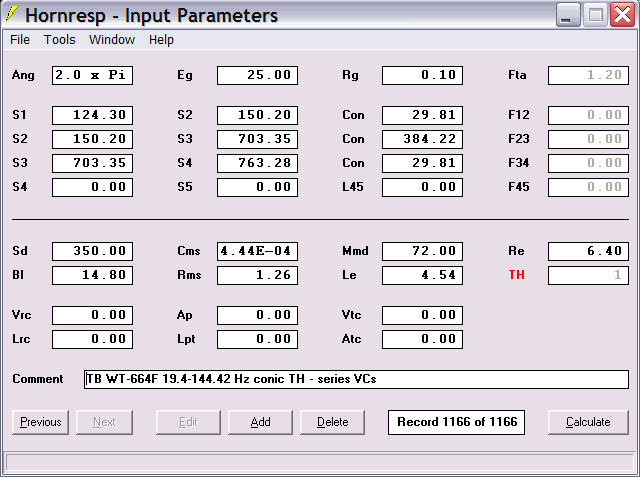The height and width of the screenshot is (477, 640).
Task: Open the Tools menu
Action: click(x=60, y=40)
